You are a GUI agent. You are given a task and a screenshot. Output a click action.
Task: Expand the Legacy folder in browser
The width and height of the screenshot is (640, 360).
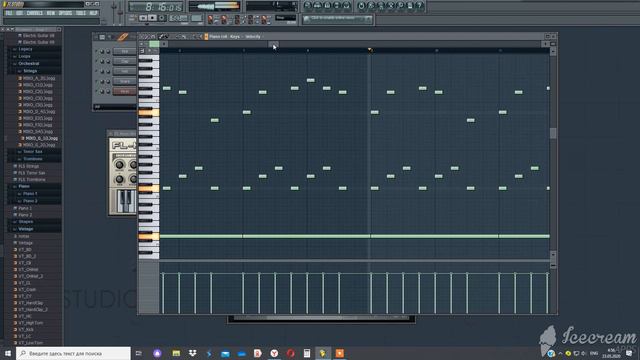[25, 49]
